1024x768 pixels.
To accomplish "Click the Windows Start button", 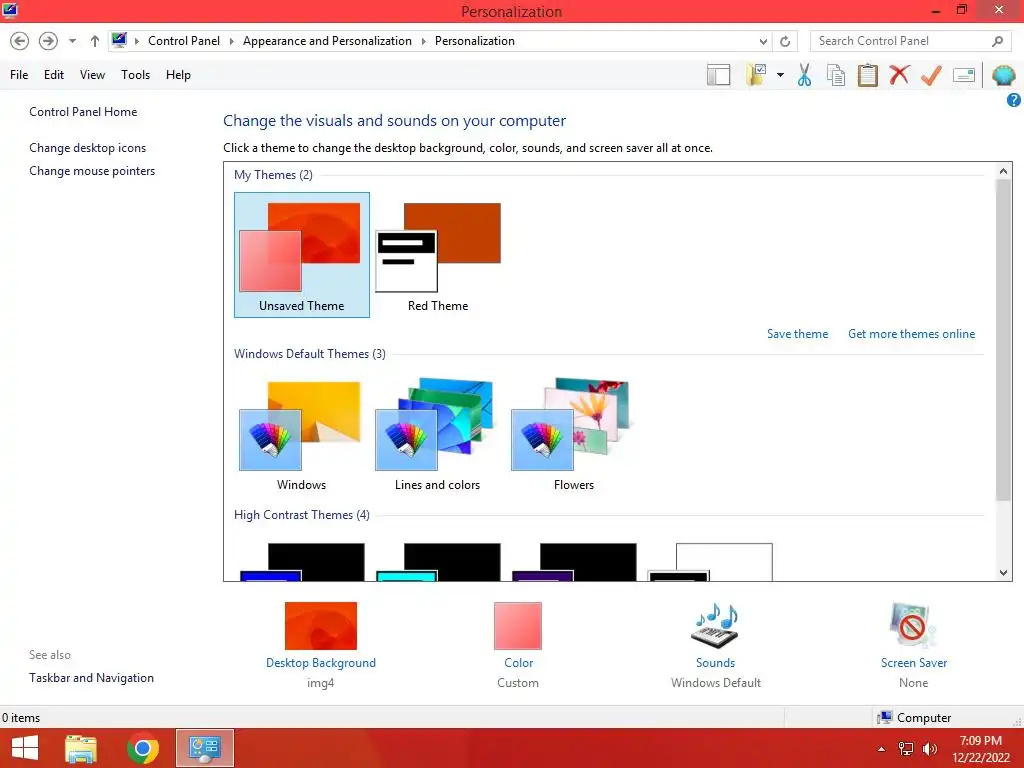I will point(25,748).
